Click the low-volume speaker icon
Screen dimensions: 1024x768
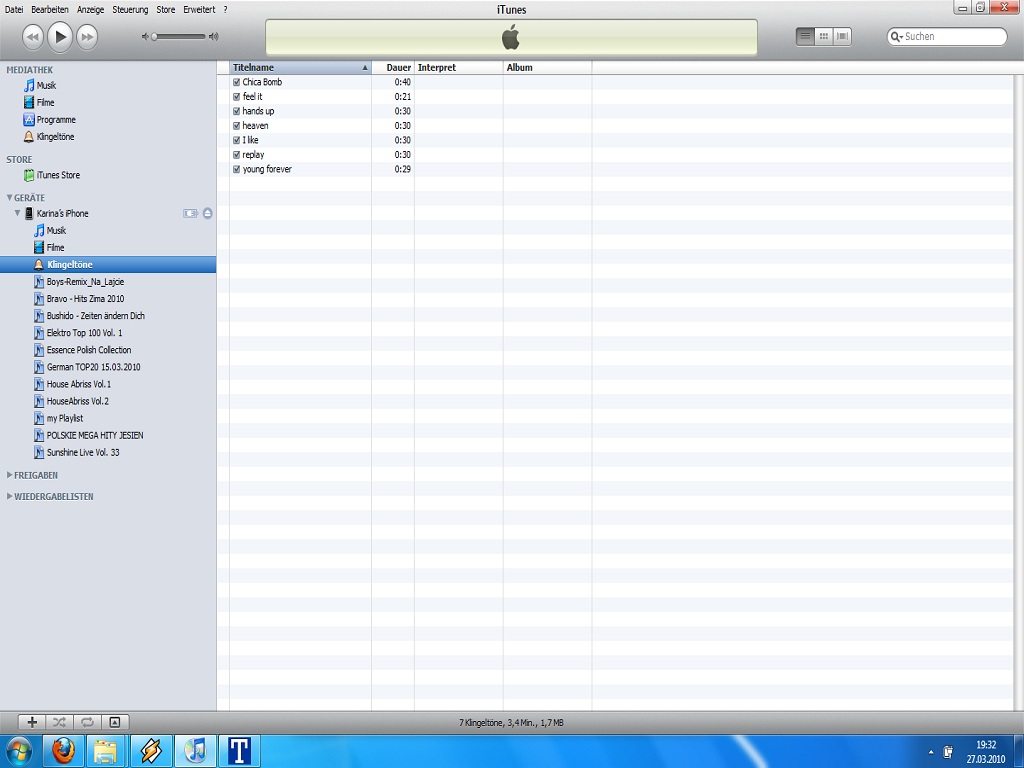pos(145,37)
